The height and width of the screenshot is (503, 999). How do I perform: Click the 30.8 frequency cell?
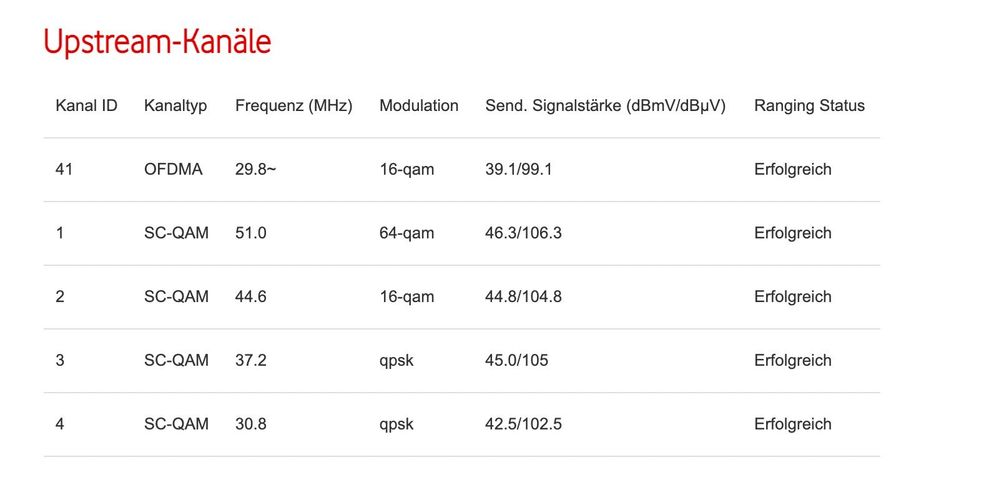[x=250, y=424]
